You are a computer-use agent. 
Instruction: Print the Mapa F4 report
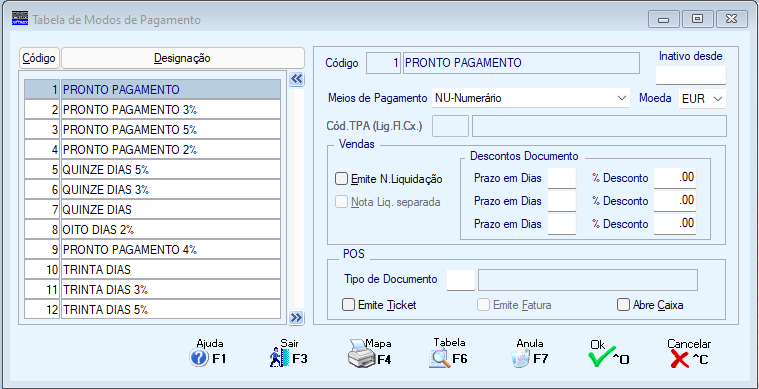[362, 355]
